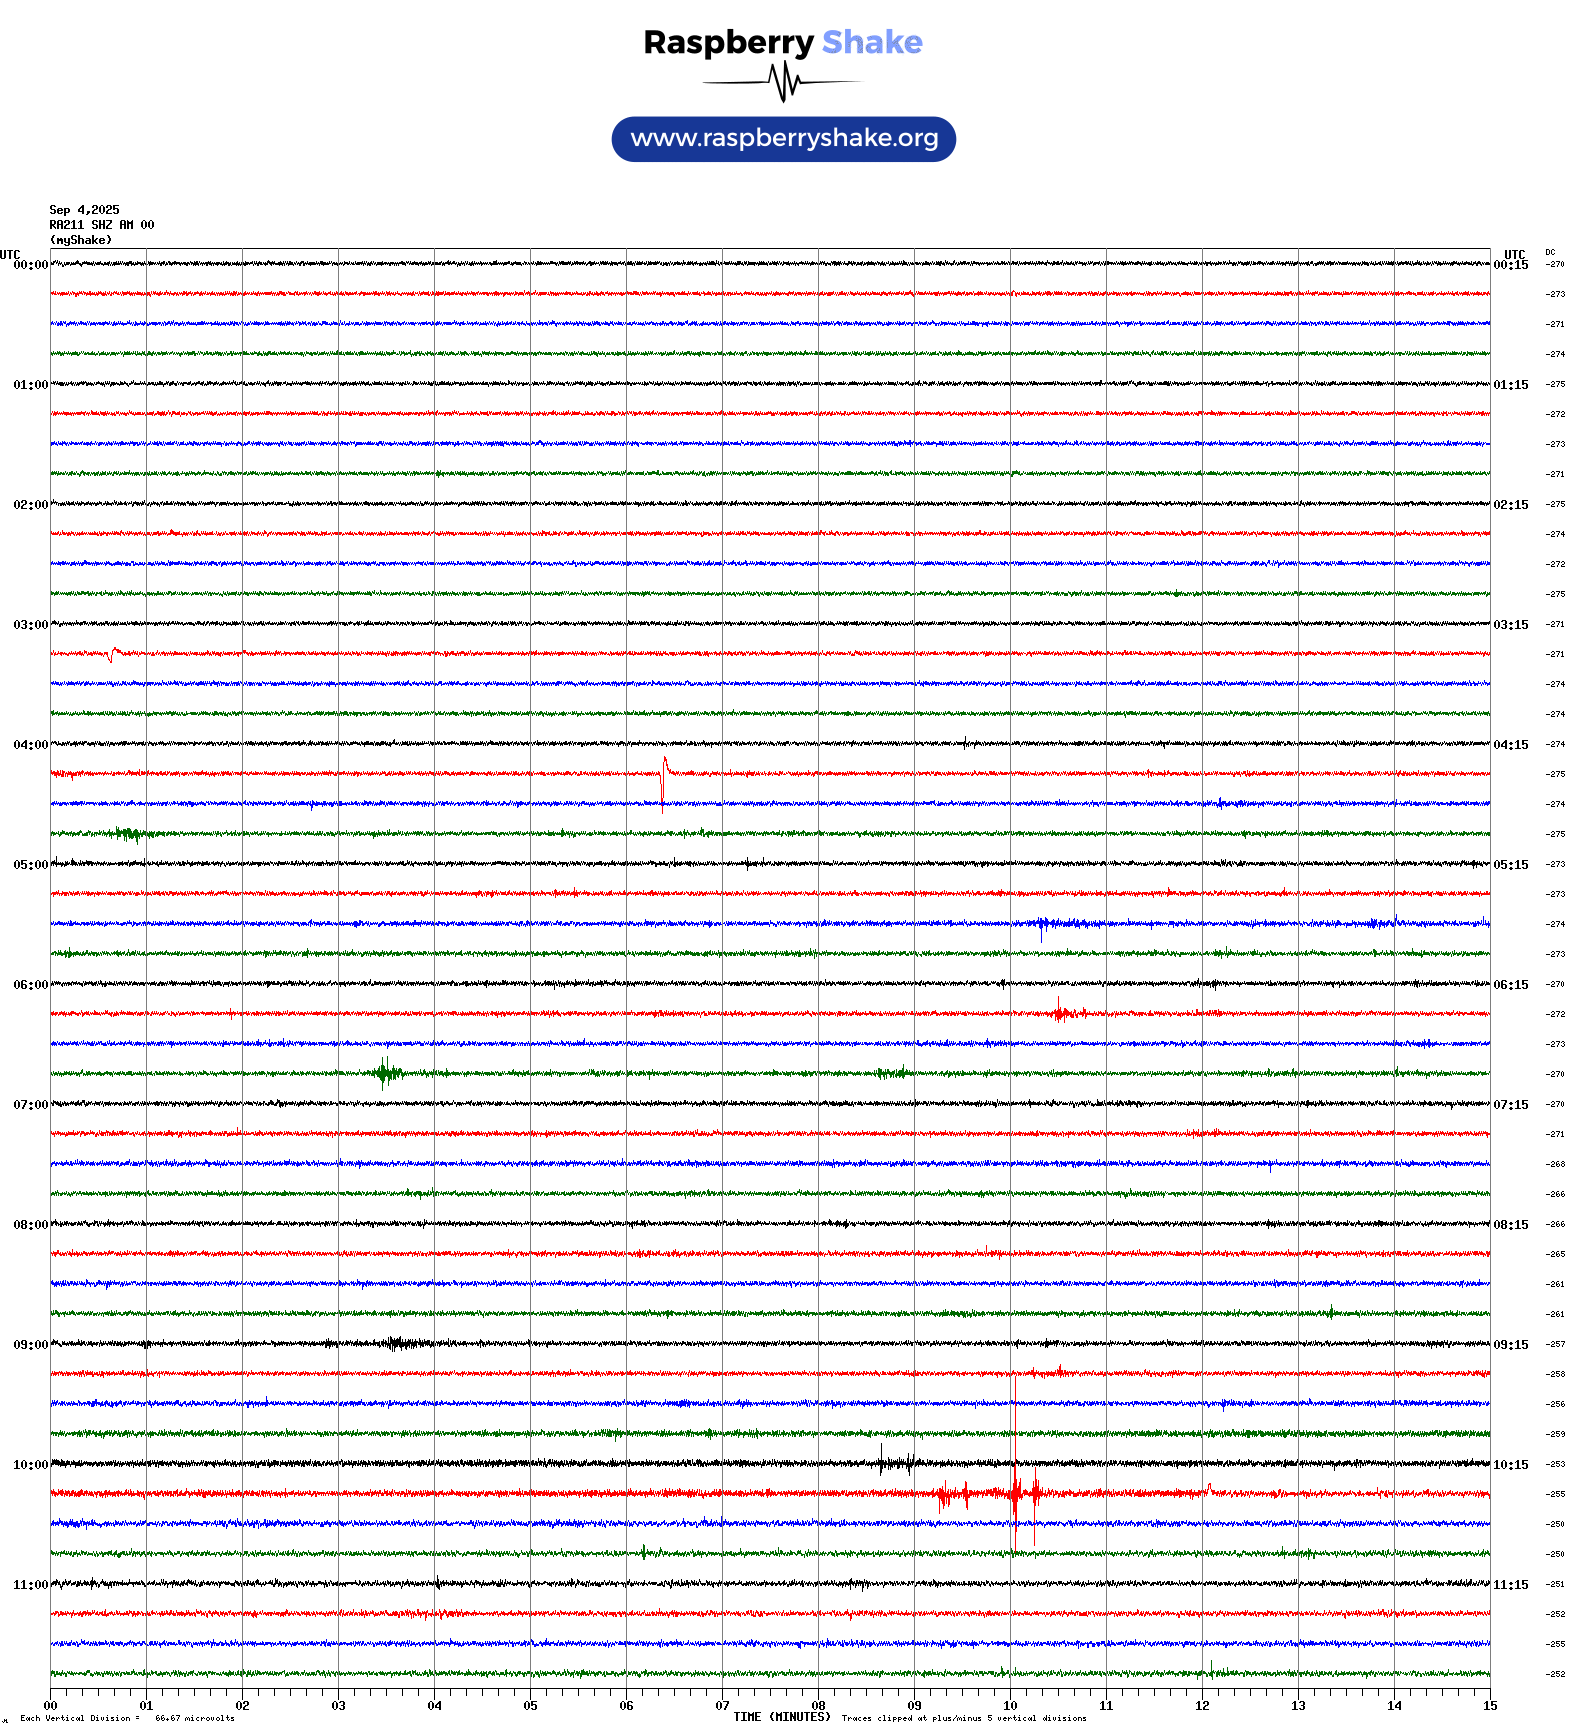
Task: Click the Raspberry Shake logo text
Action: 782,42
